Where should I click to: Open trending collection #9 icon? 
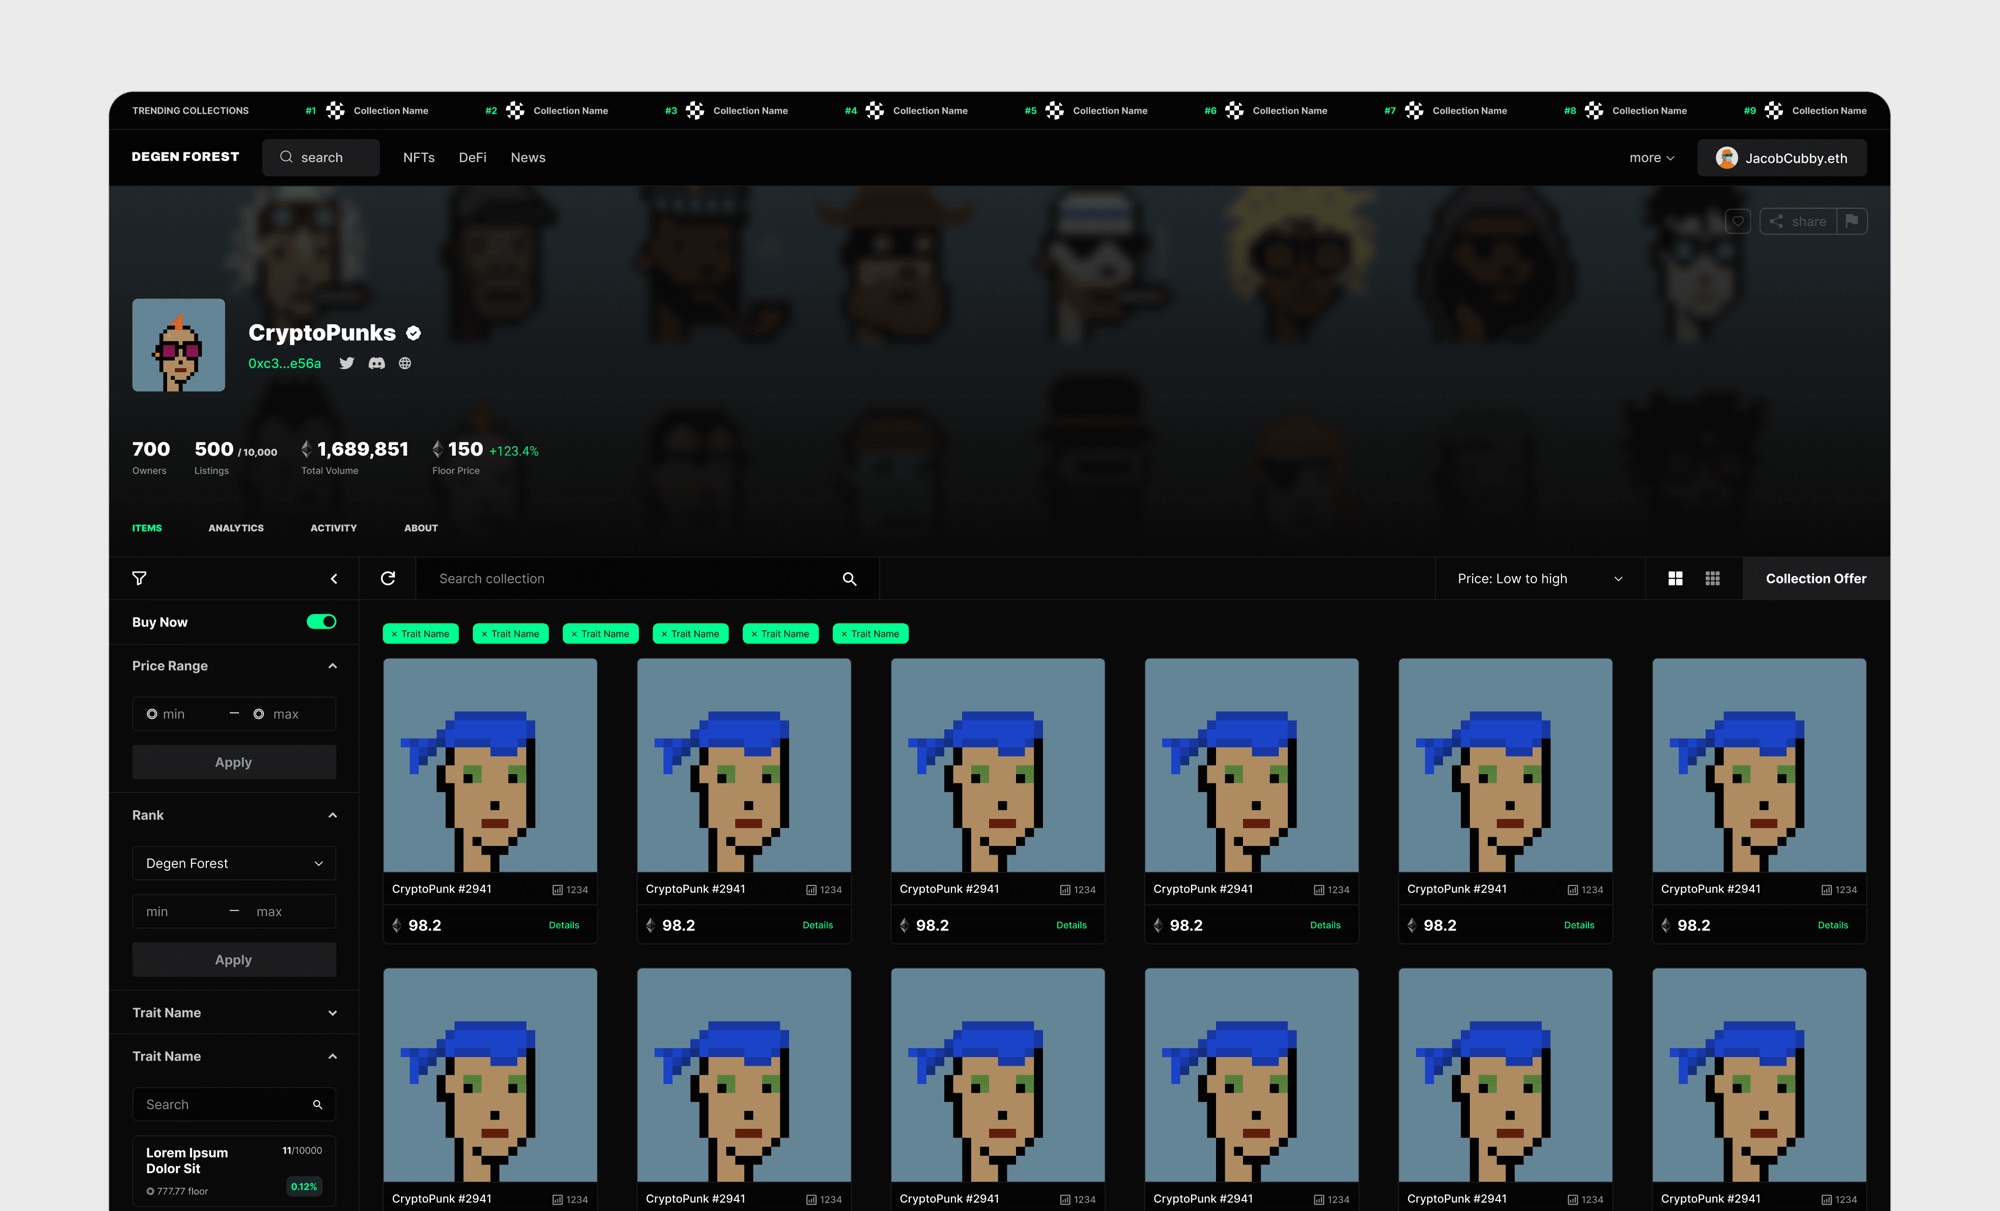[1774, 111]
